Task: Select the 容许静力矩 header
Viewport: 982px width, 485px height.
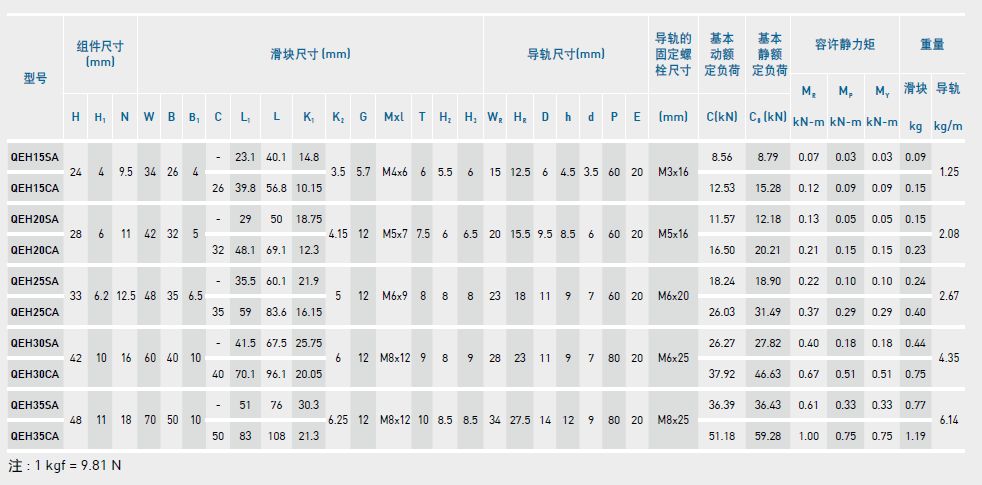Action: point(844,45)
